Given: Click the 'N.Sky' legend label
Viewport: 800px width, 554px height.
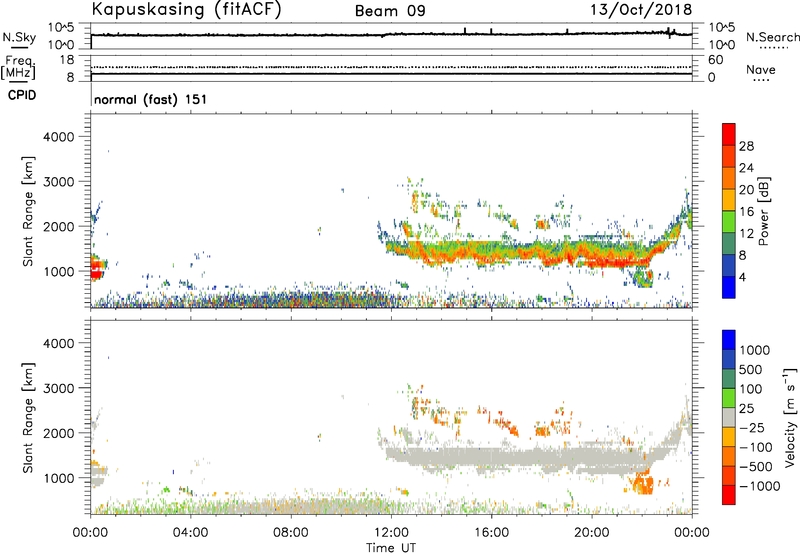Looking at the screenshot, I should (x=19, y=38).
